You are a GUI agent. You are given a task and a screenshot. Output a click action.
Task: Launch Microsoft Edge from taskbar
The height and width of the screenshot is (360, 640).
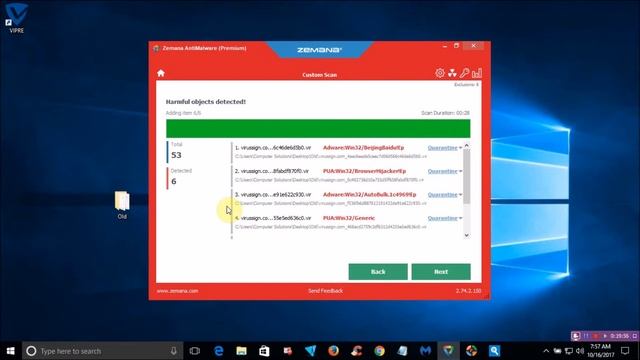pyautogui.click(x=219, y=351)
